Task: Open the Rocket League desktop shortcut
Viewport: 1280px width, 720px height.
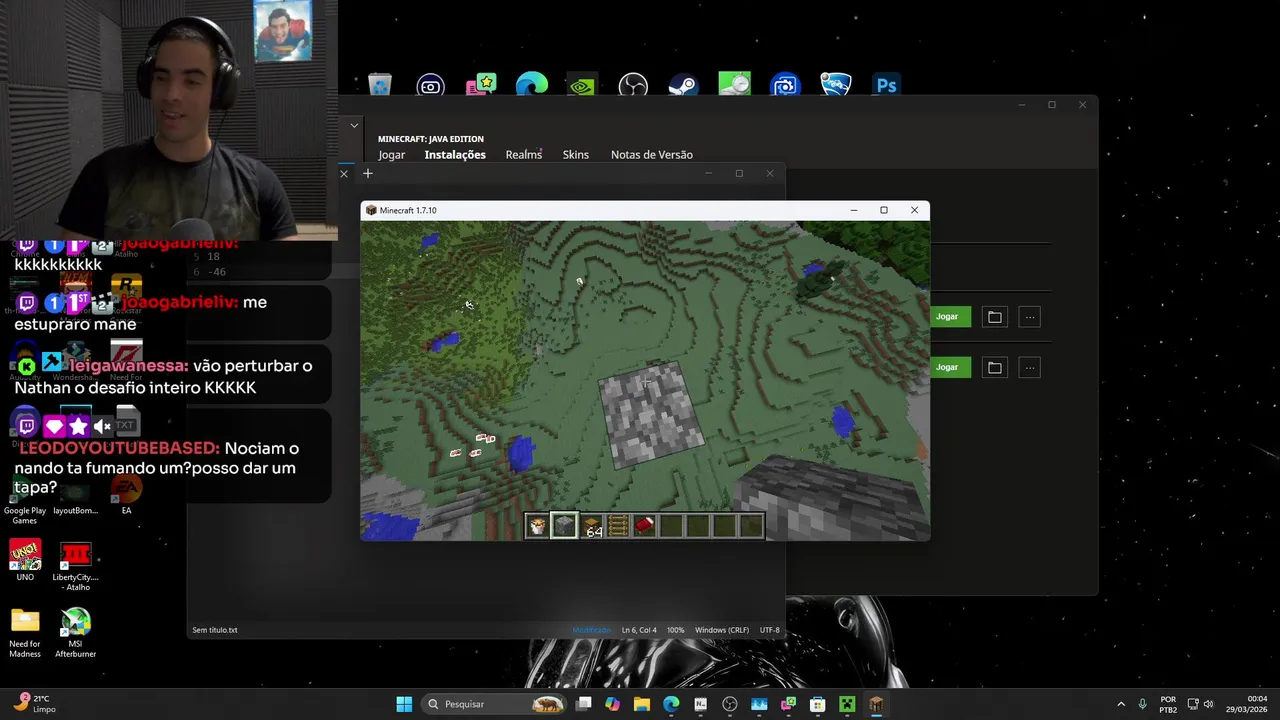Action: click(835, 85)
